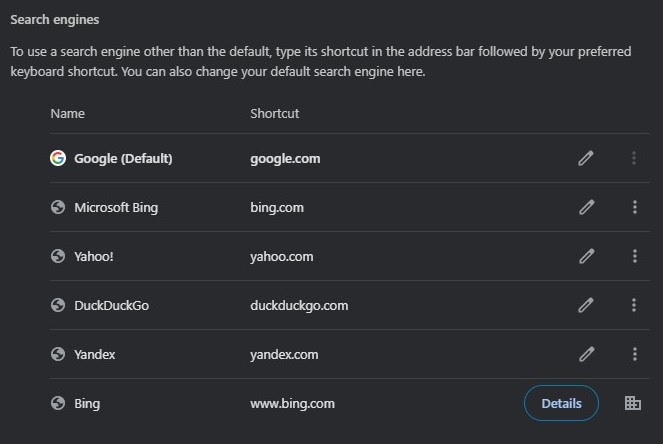Click the Google logo icon
This screenshot has width=663, height=444.
click(58, 158)
